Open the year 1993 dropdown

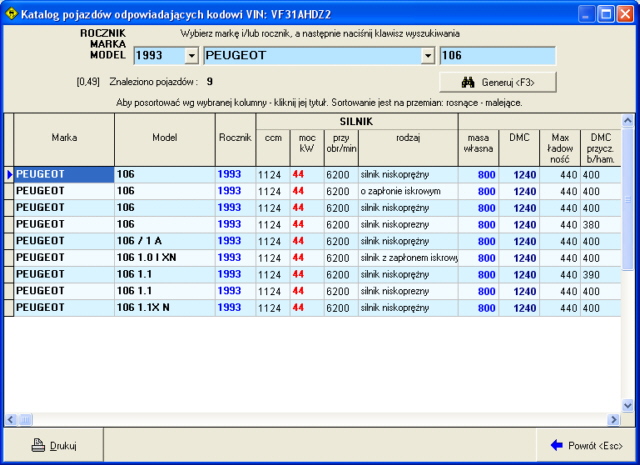192,56
